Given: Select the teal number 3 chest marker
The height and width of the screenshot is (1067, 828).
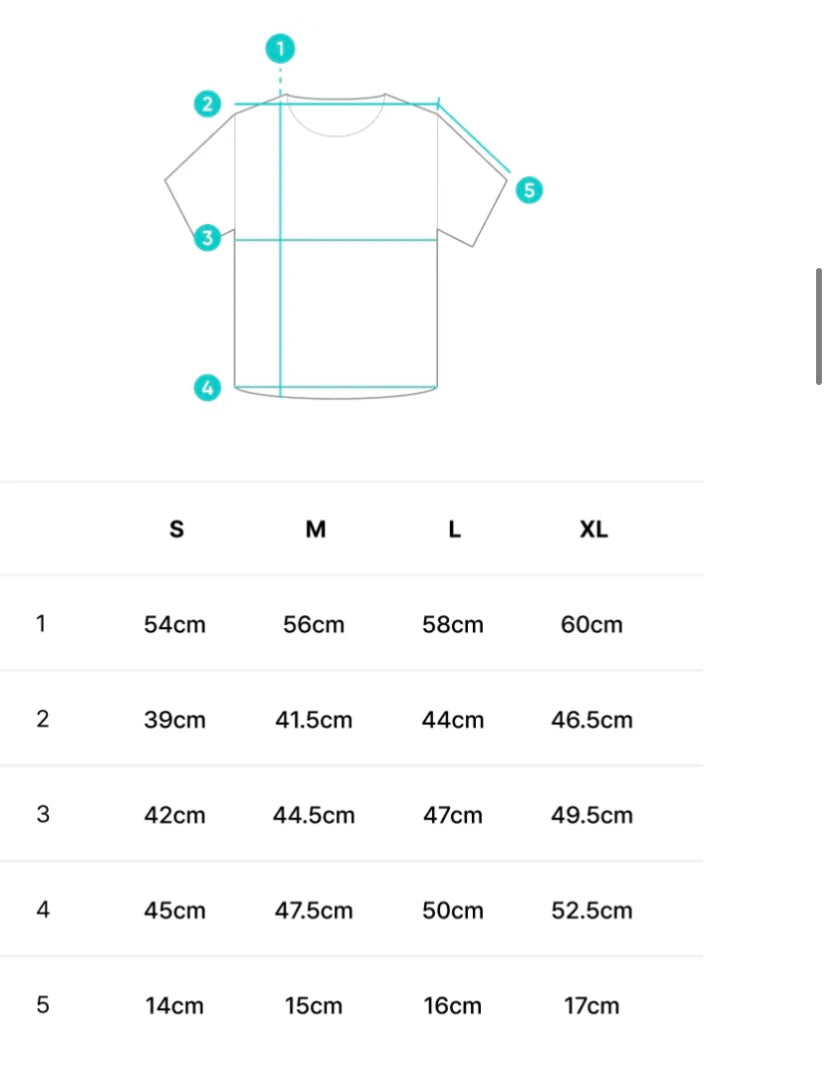Looking at the screenshot, I should click(207, 238).
